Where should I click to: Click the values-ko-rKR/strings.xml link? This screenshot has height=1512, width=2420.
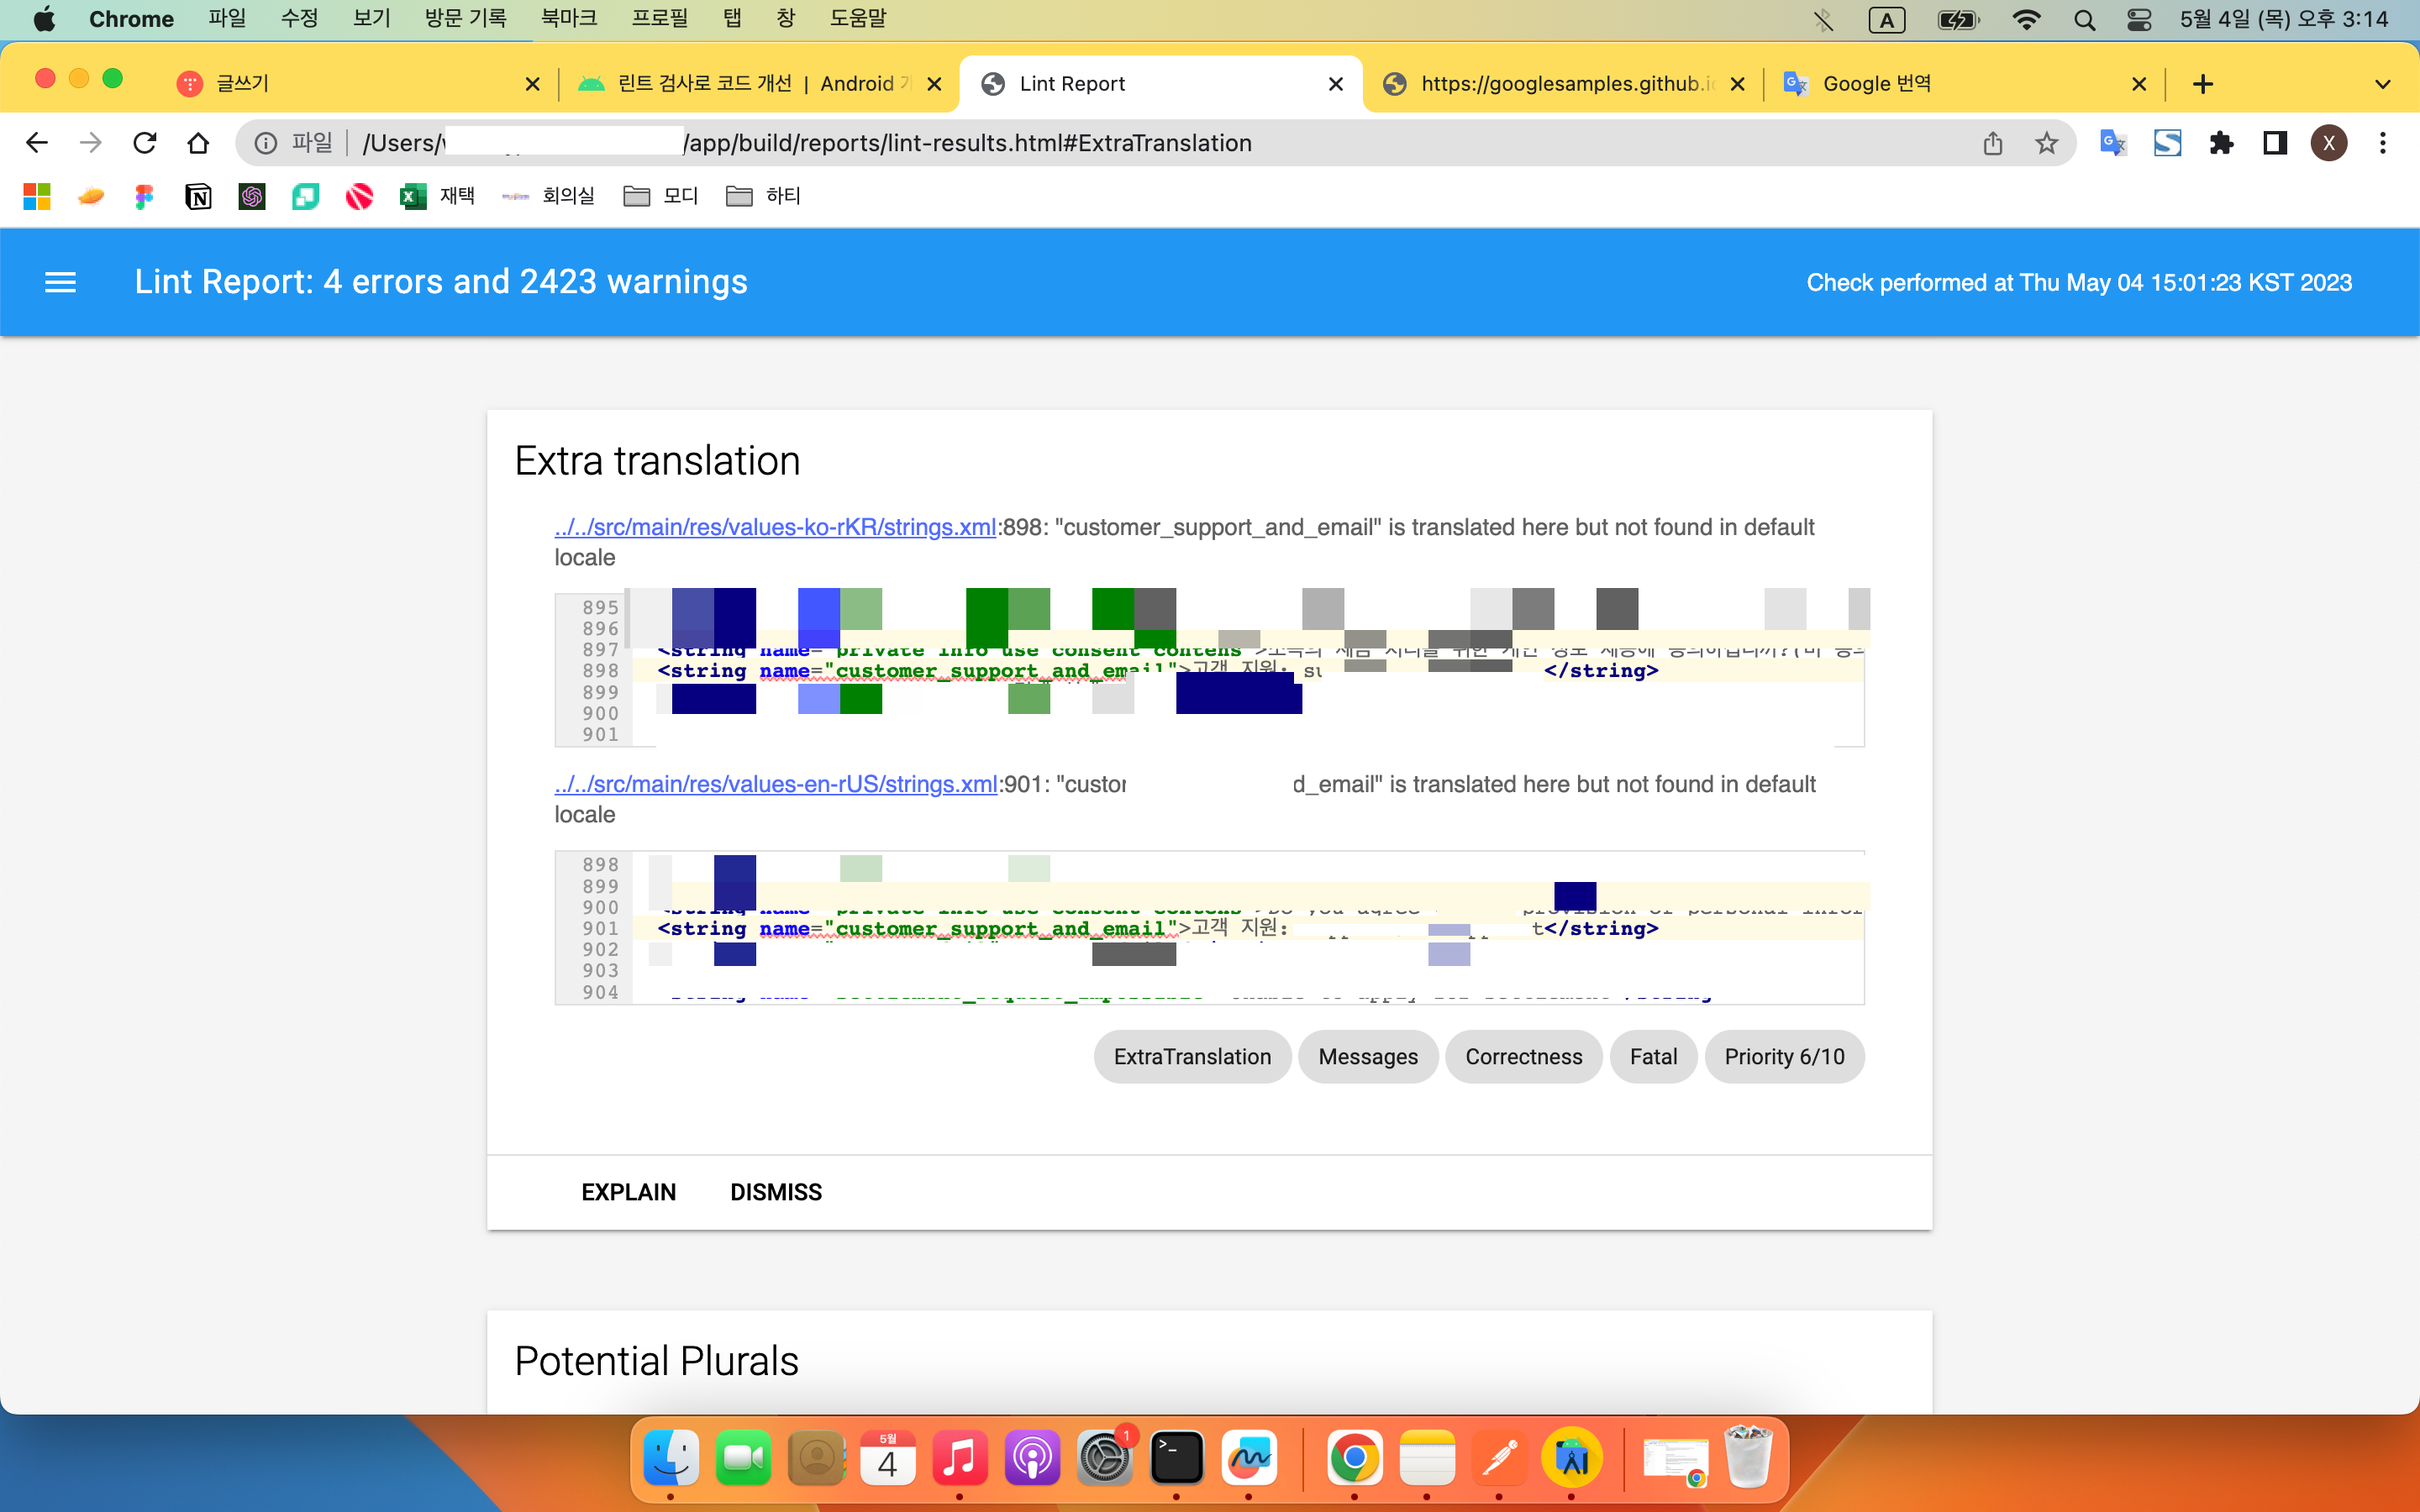point(775,527)
